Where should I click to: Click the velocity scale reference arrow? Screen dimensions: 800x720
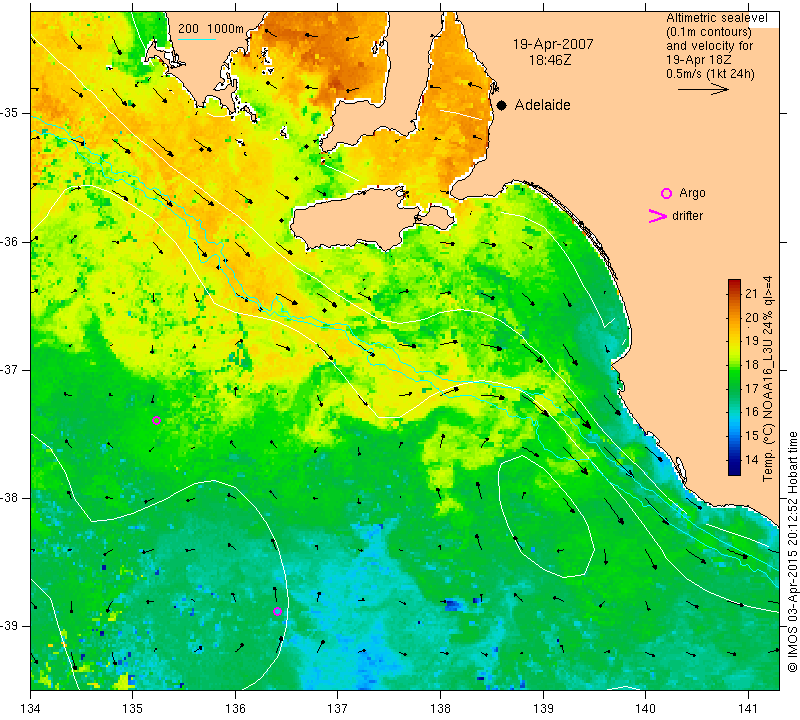point(704,89)
